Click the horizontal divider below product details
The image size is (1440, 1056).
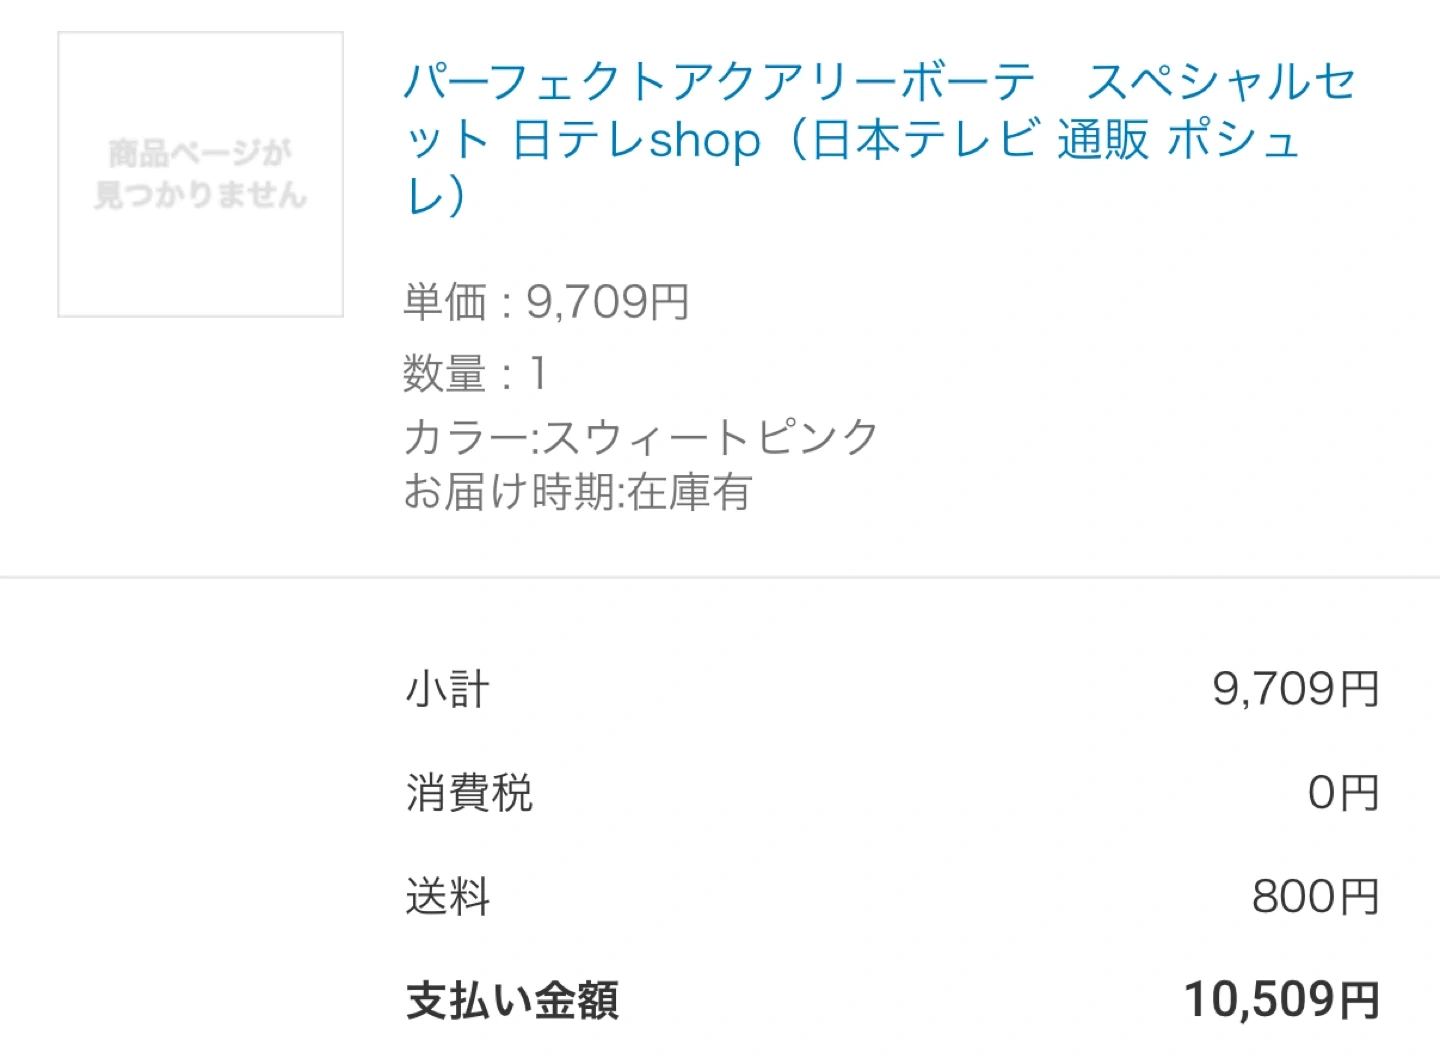(x=720, y=577)
